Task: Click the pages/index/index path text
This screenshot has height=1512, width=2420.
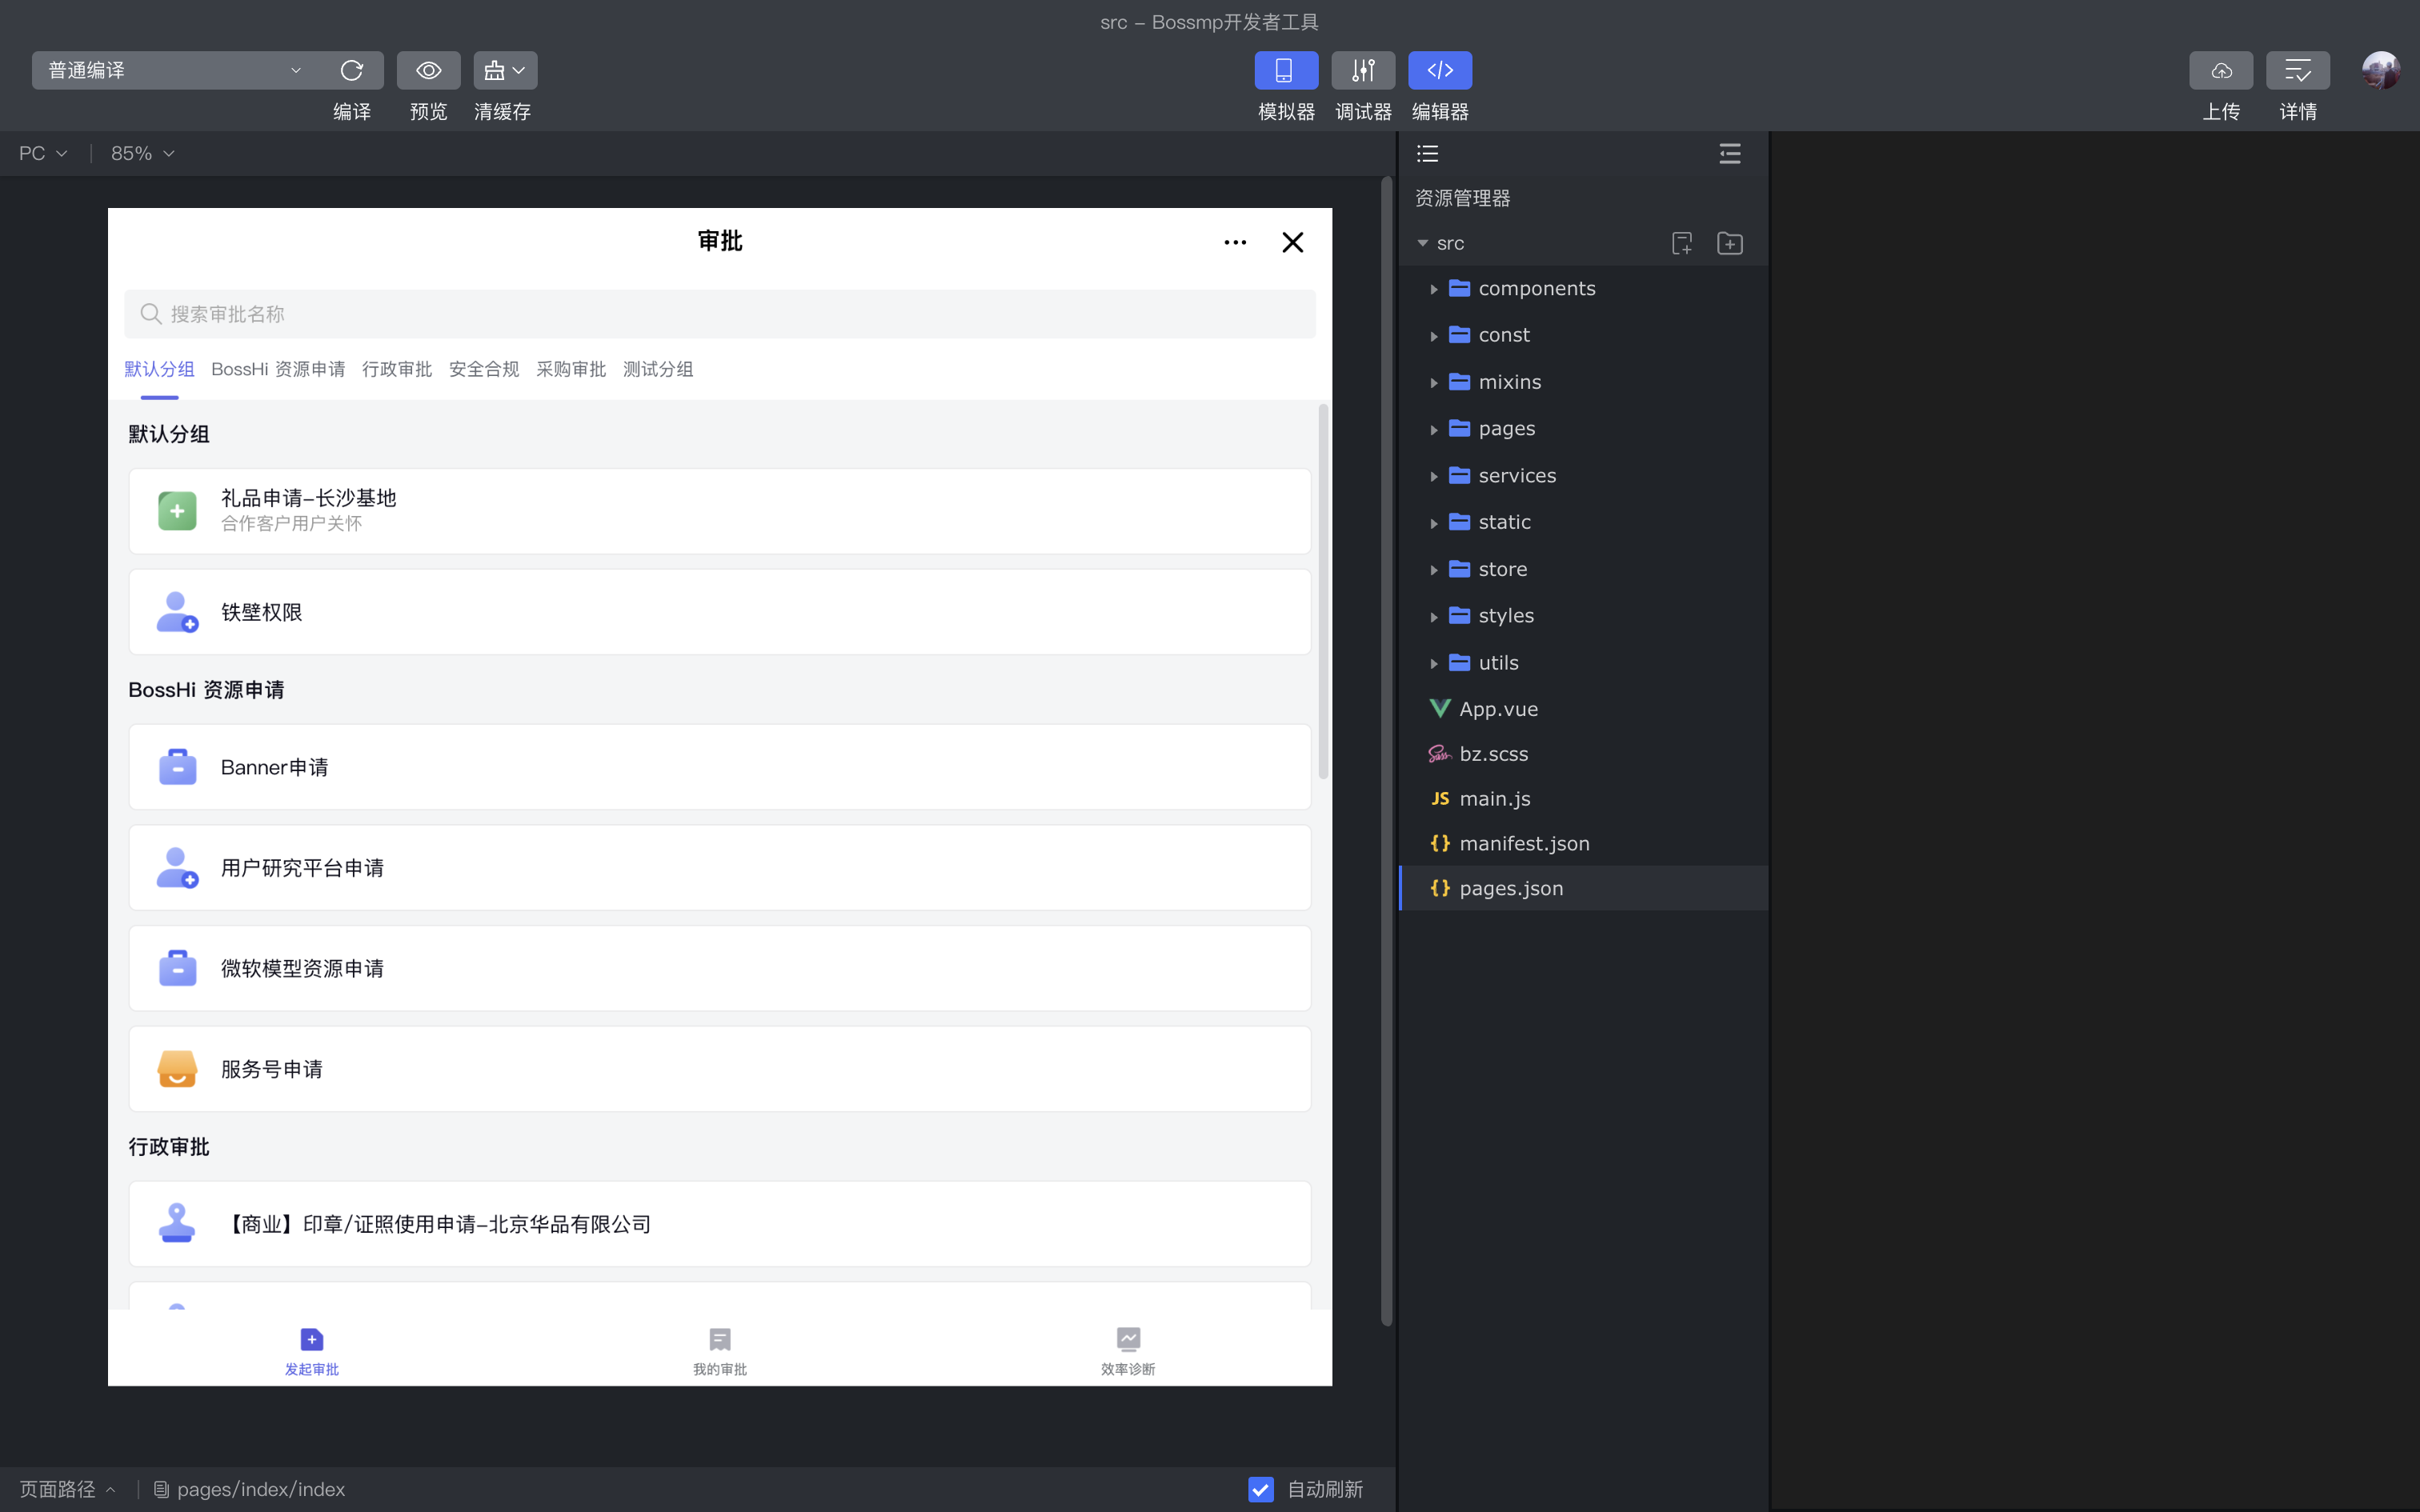Action: click(x=261, y=1489)
